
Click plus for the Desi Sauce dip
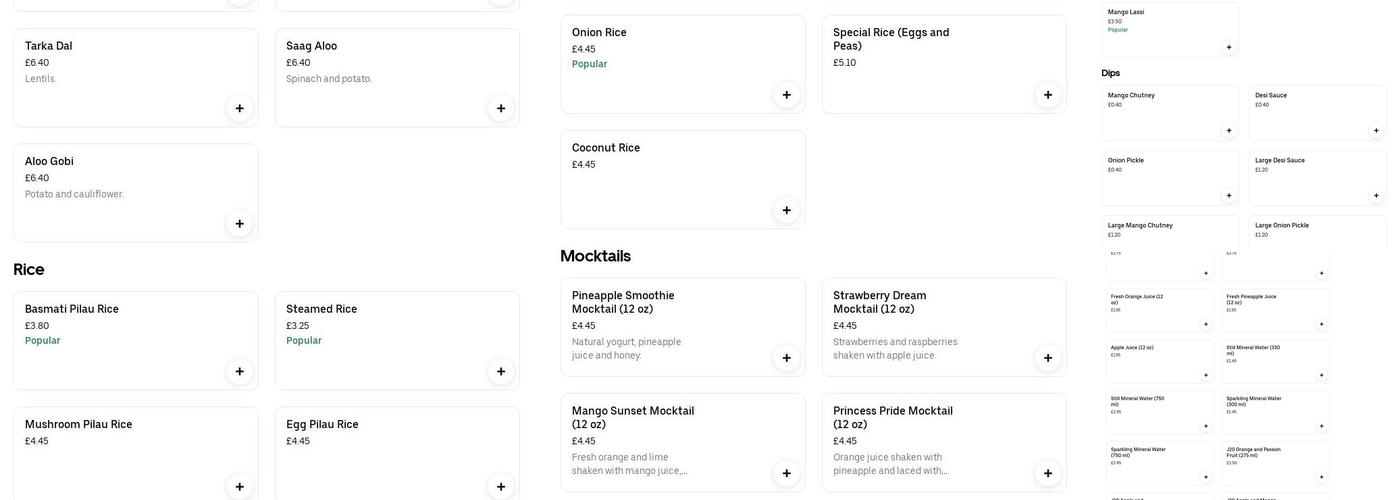coord(1376,130)
